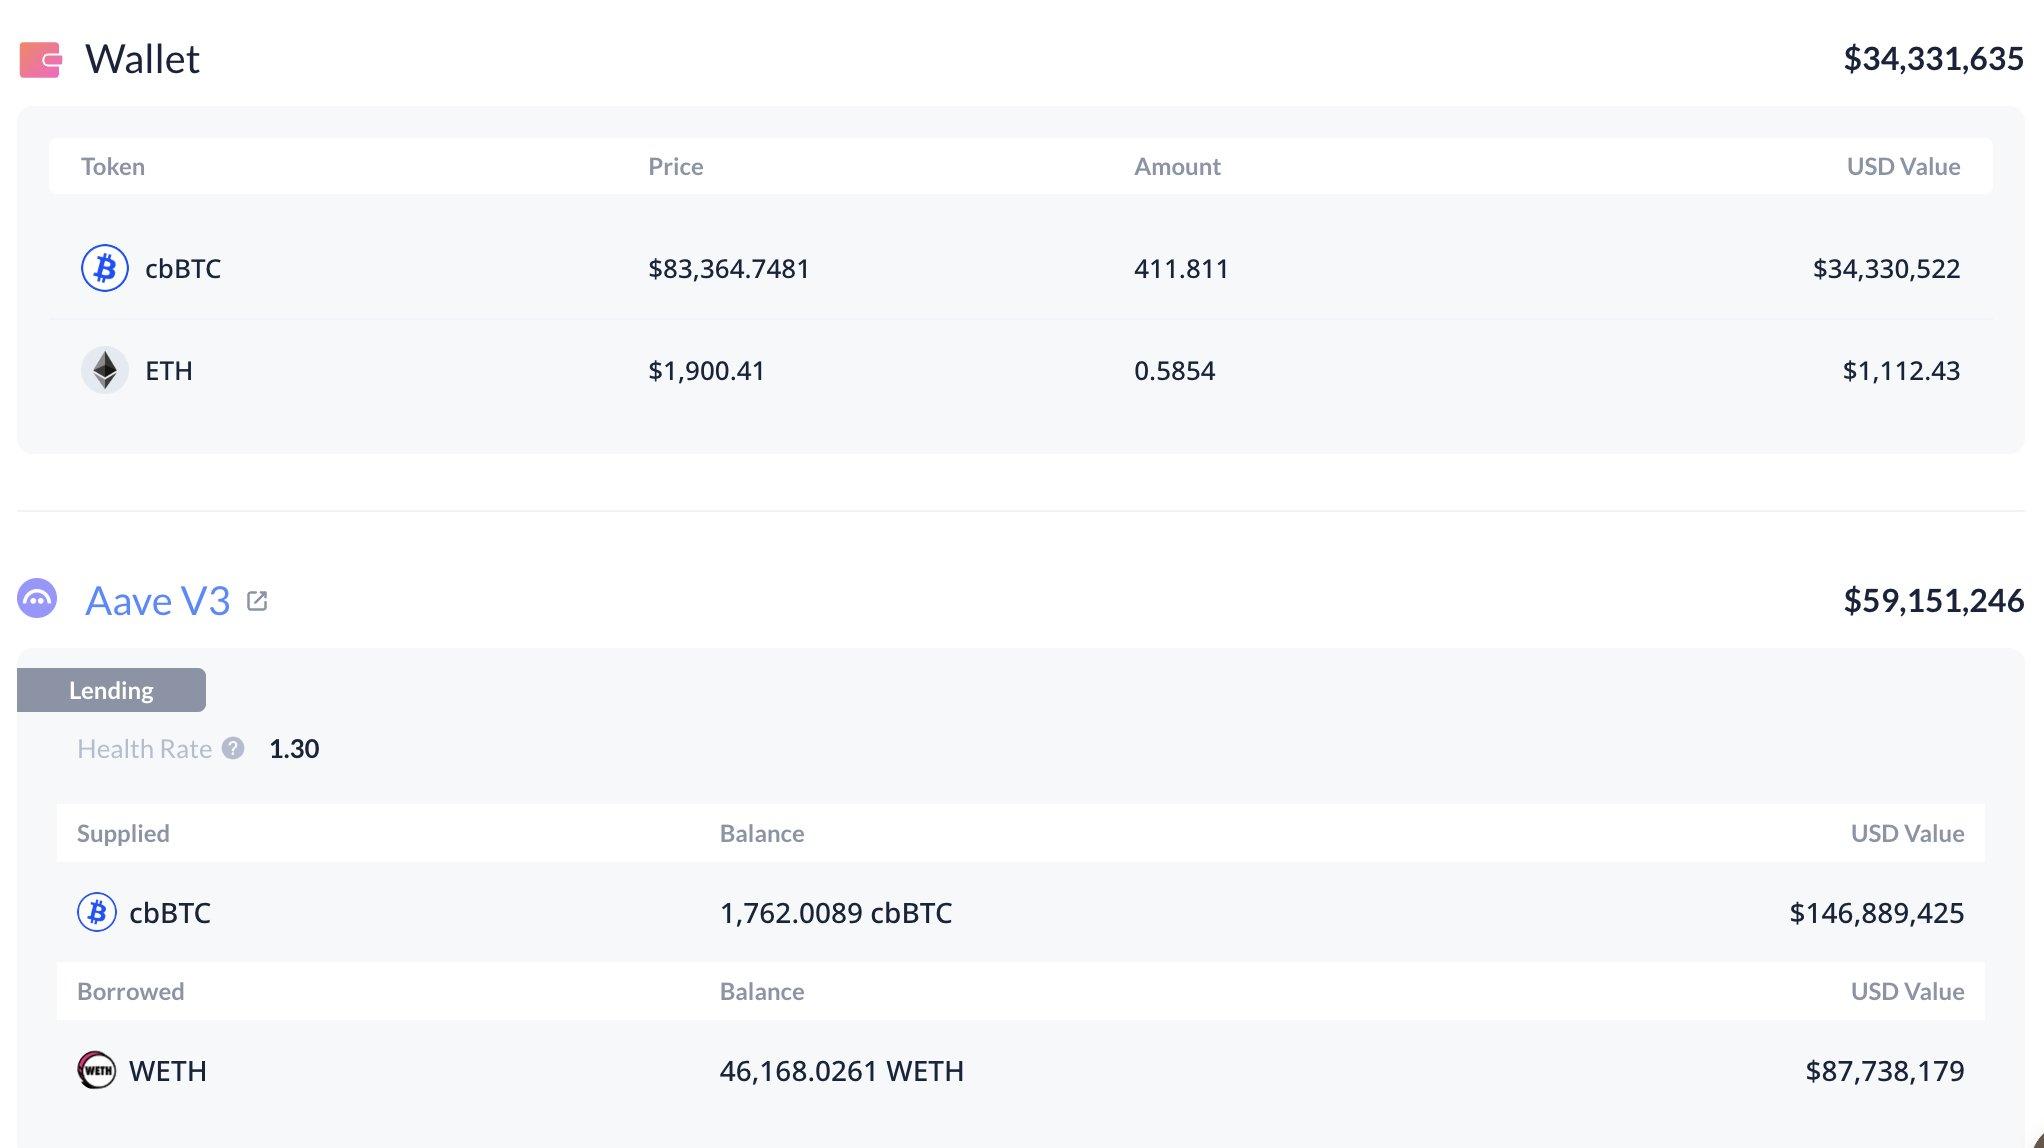This screenshot has height=1148, width=2044.
Task: Open the Aave V3 protocol link
Action: pyautogui.click(x=158, y=601)
